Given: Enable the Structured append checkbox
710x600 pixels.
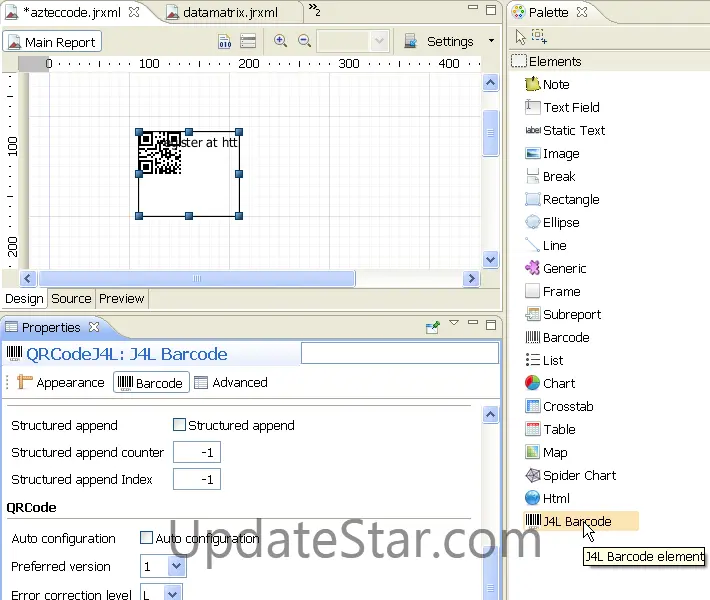Looking at the screenshot, I should click(179, 425).
